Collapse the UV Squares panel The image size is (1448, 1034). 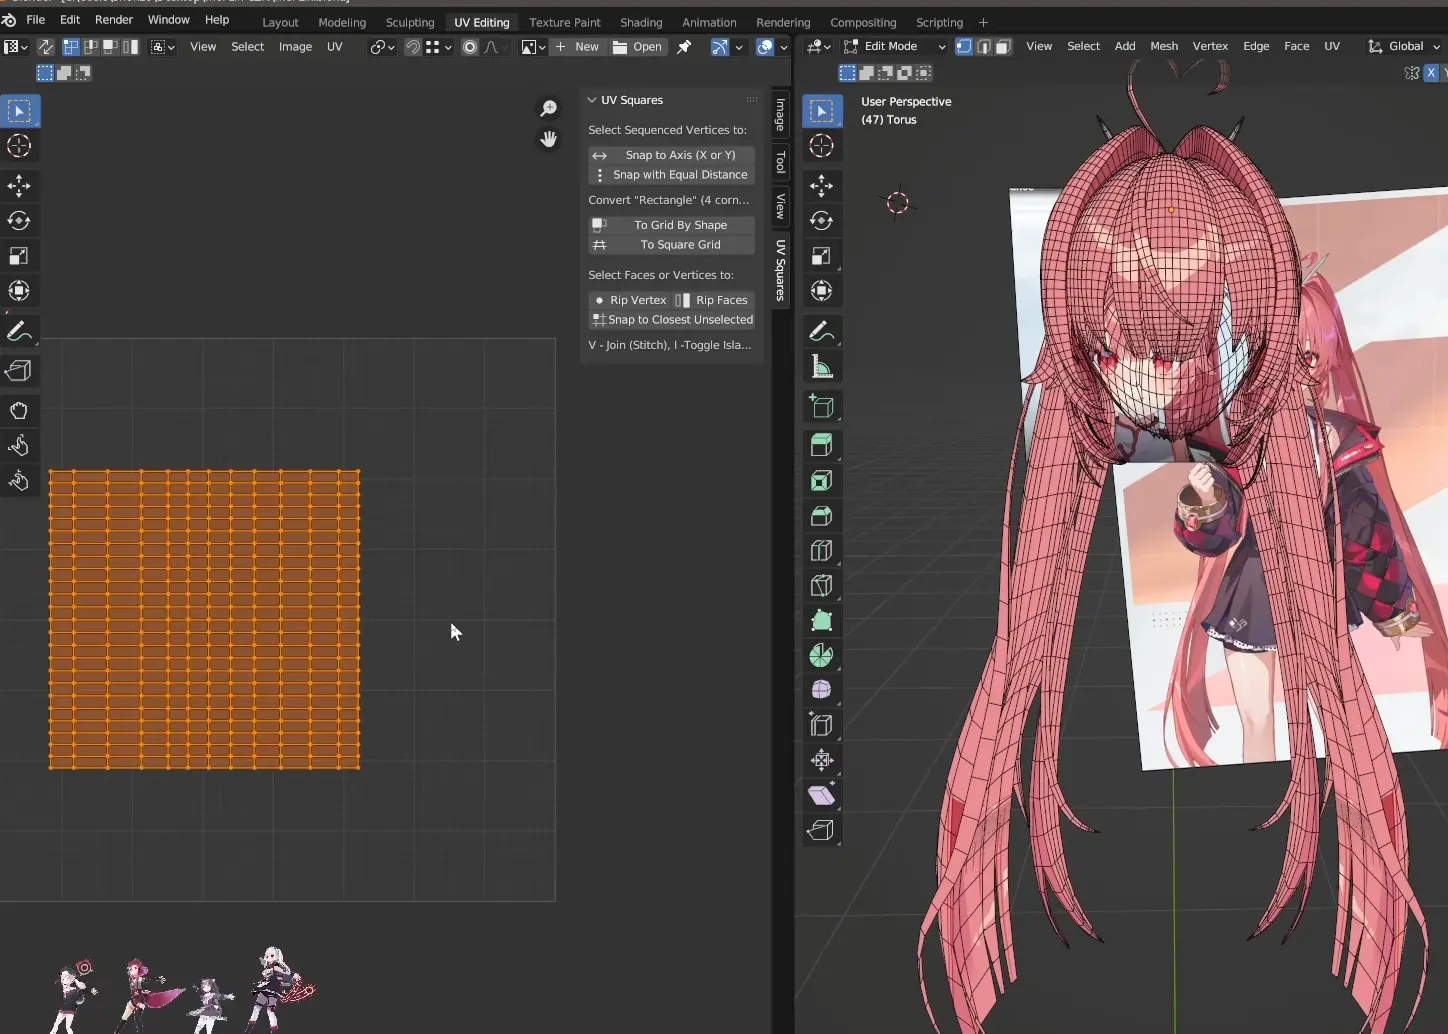(592, 100)
